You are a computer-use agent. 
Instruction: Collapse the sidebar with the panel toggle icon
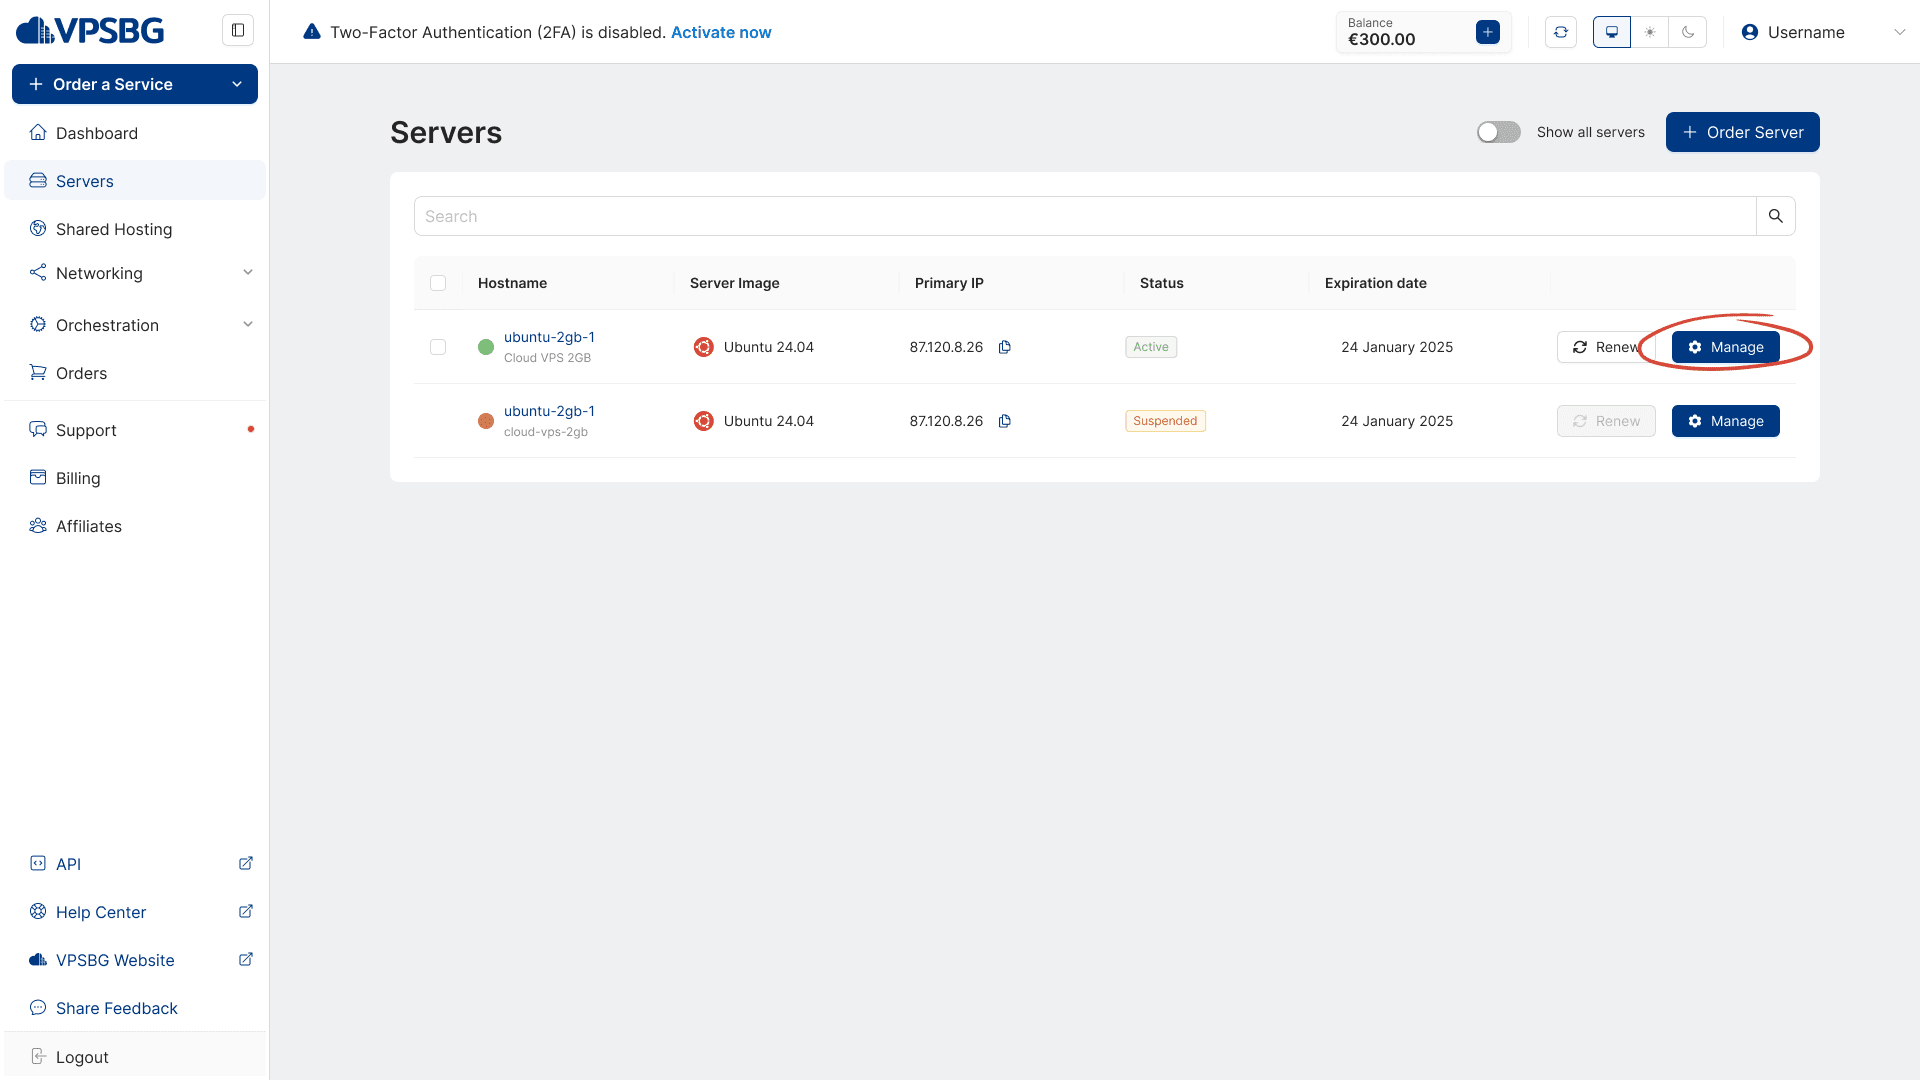pyautogui.click(x=237, y=29)
